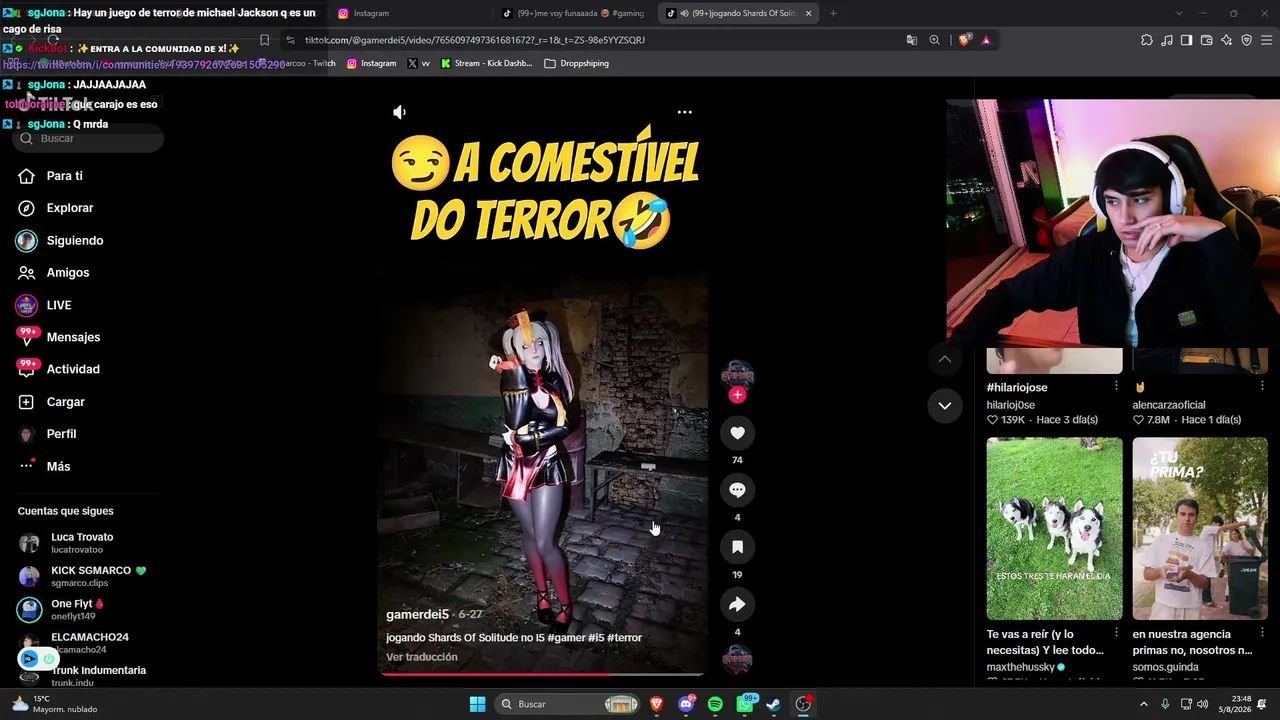Follow gamerdei5 with the red plus button
This screenshot has height=720, width=1280.
(x=737, y=395)
